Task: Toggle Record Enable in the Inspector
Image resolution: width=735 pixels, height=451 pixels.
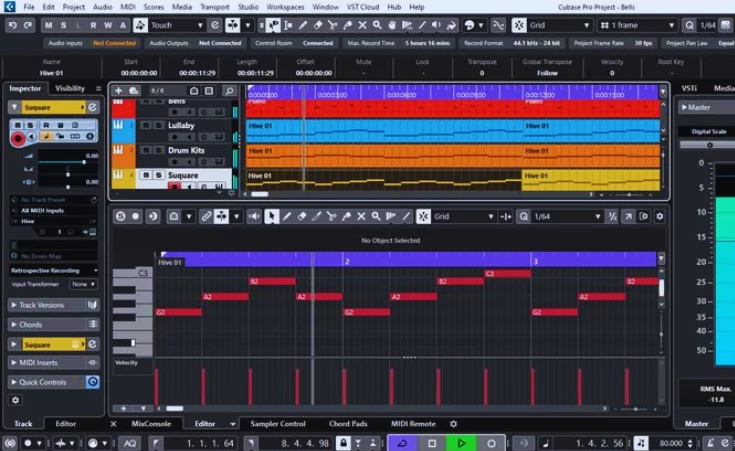Action: 18,139
